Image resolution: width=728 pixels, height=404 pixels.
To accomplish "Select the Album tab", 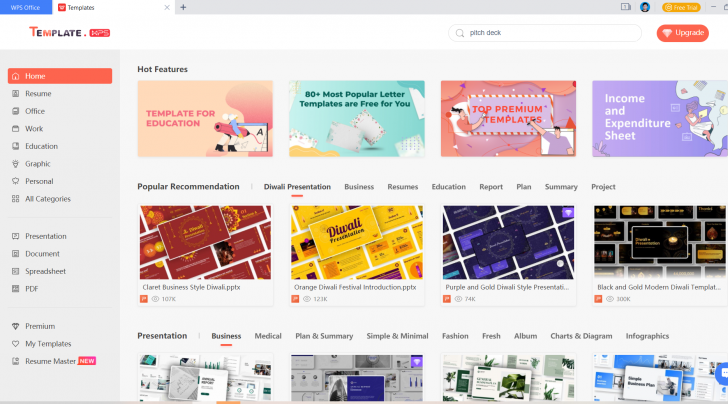I will [x=525, y=336].
